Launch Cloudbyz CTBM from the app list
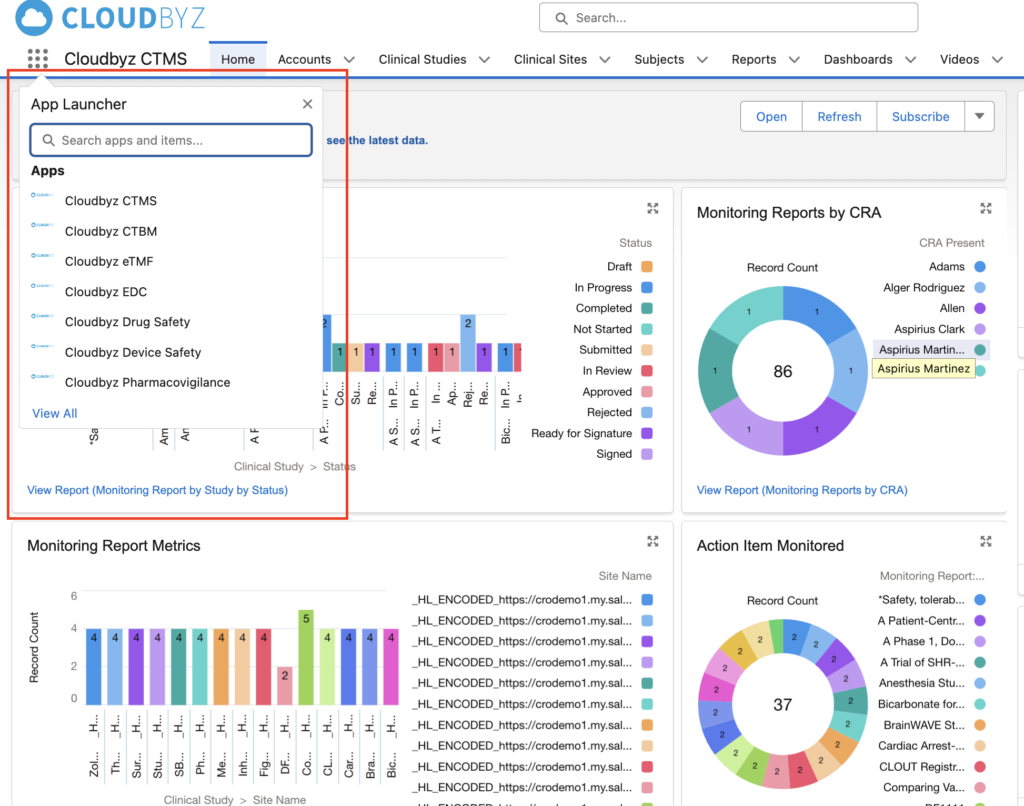 (110, 231)
